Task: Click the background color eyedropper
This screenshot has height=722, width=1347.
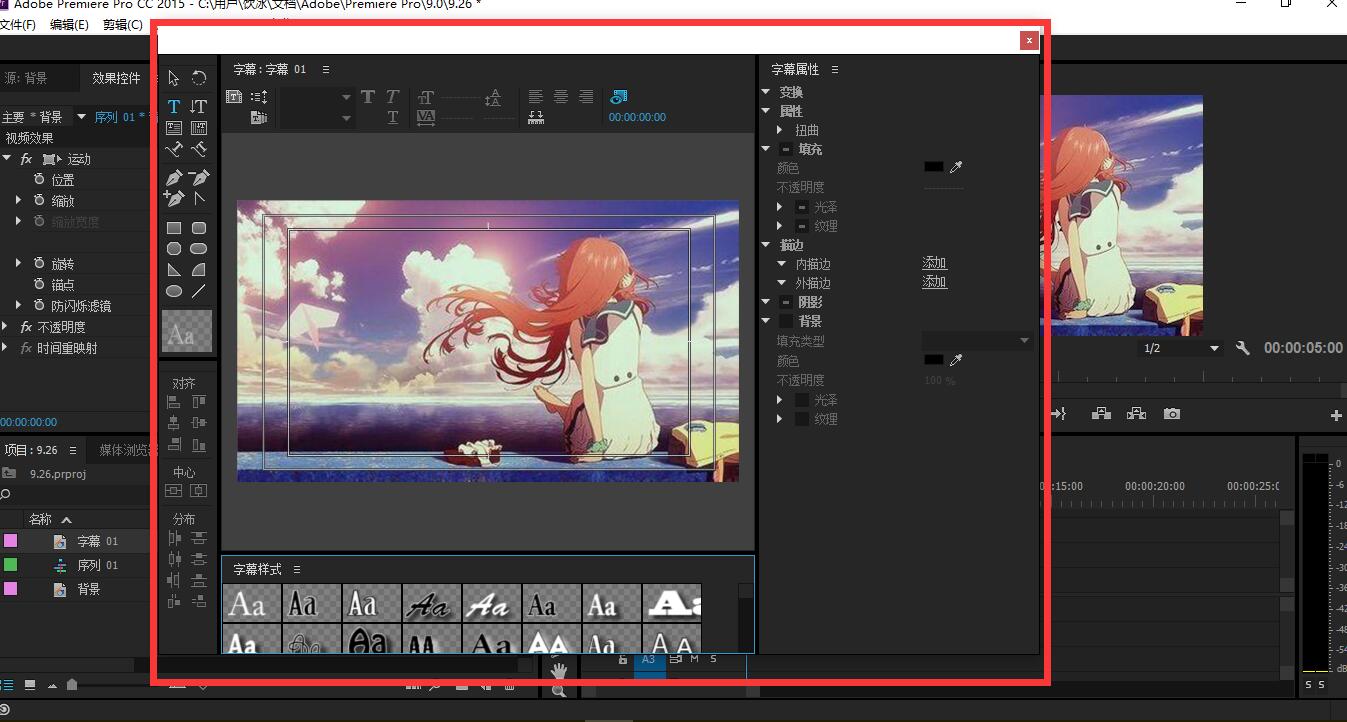Action: click(956, 360)
